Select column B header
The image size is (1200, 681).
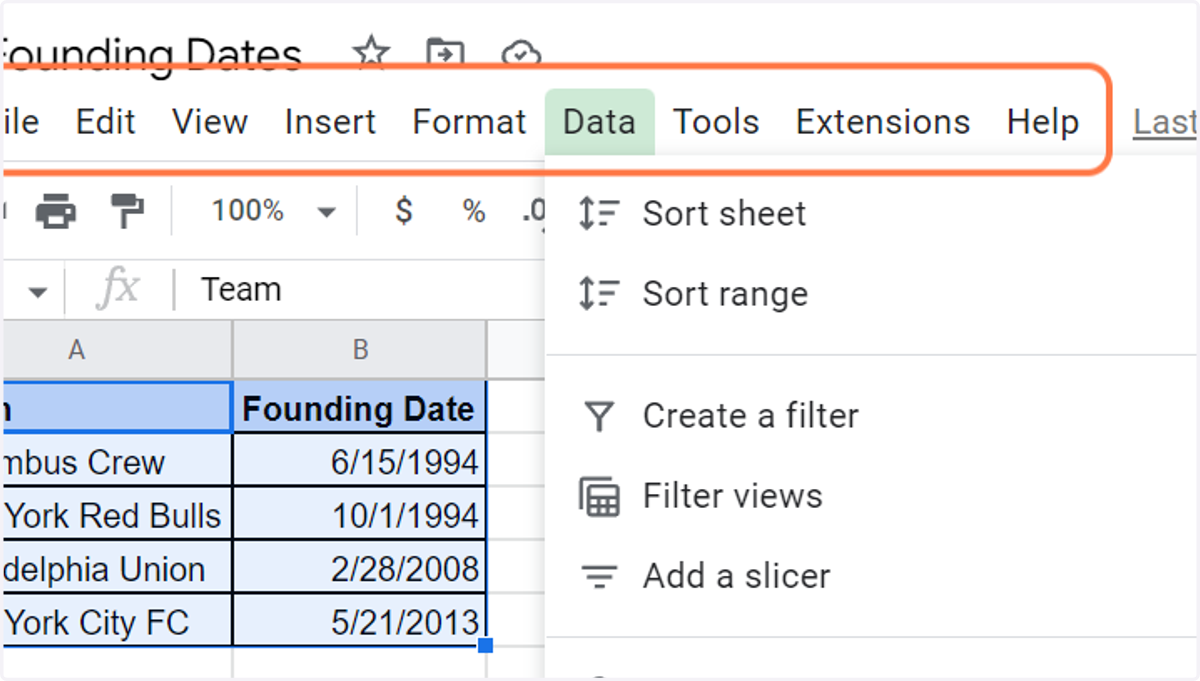point(360,350)
